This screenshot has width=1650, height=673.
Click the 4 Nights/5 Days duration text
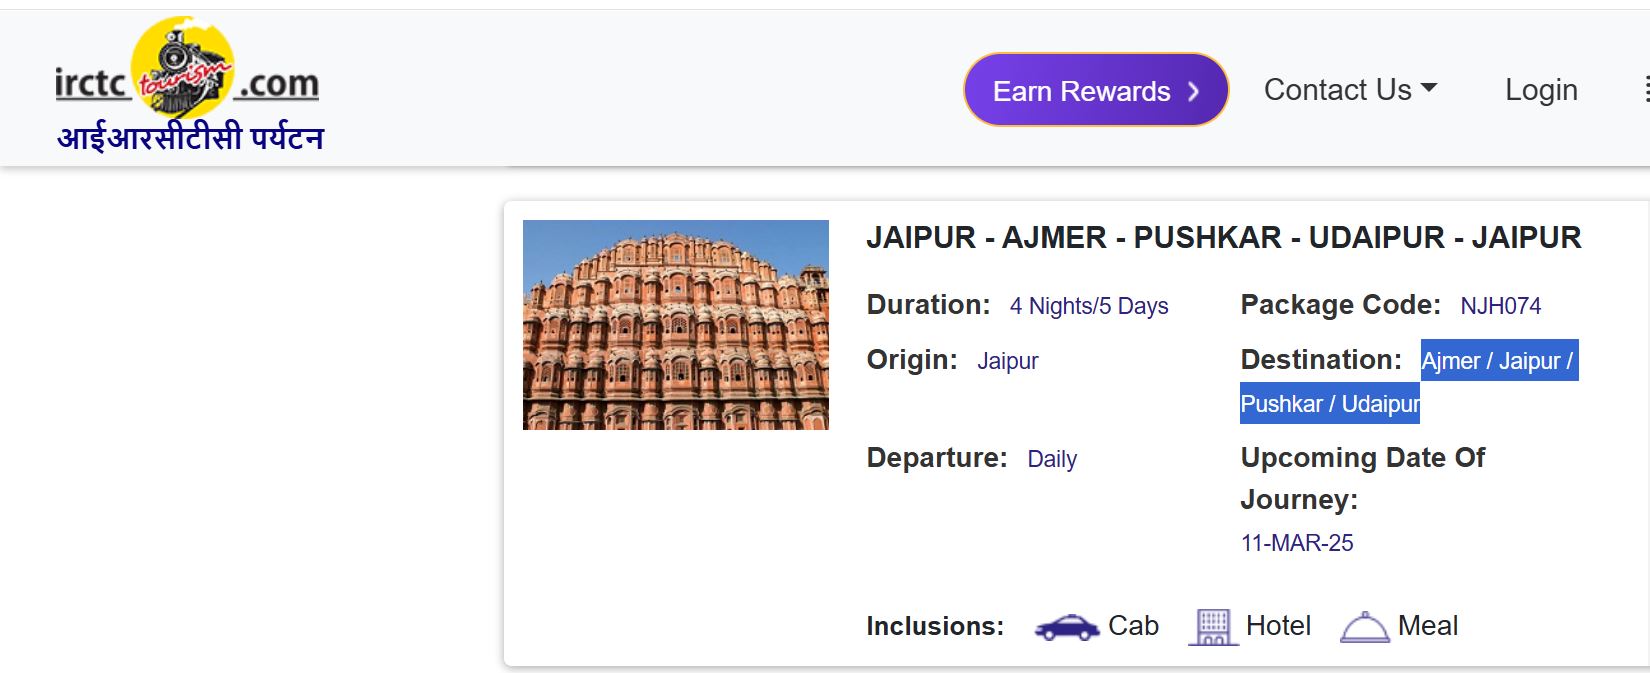[x=1089, y=306]
